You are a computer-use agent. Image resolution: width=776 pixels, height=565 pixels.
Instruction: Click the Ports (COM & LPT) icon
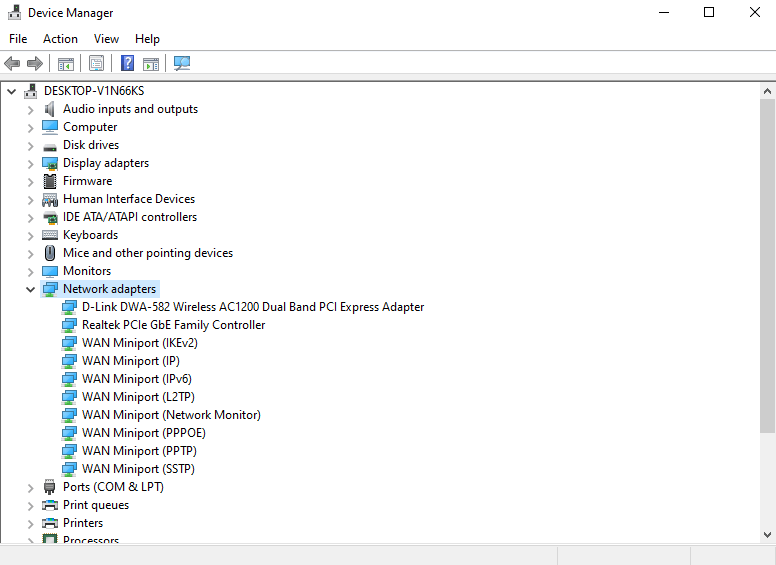click(x=49, y=487)
